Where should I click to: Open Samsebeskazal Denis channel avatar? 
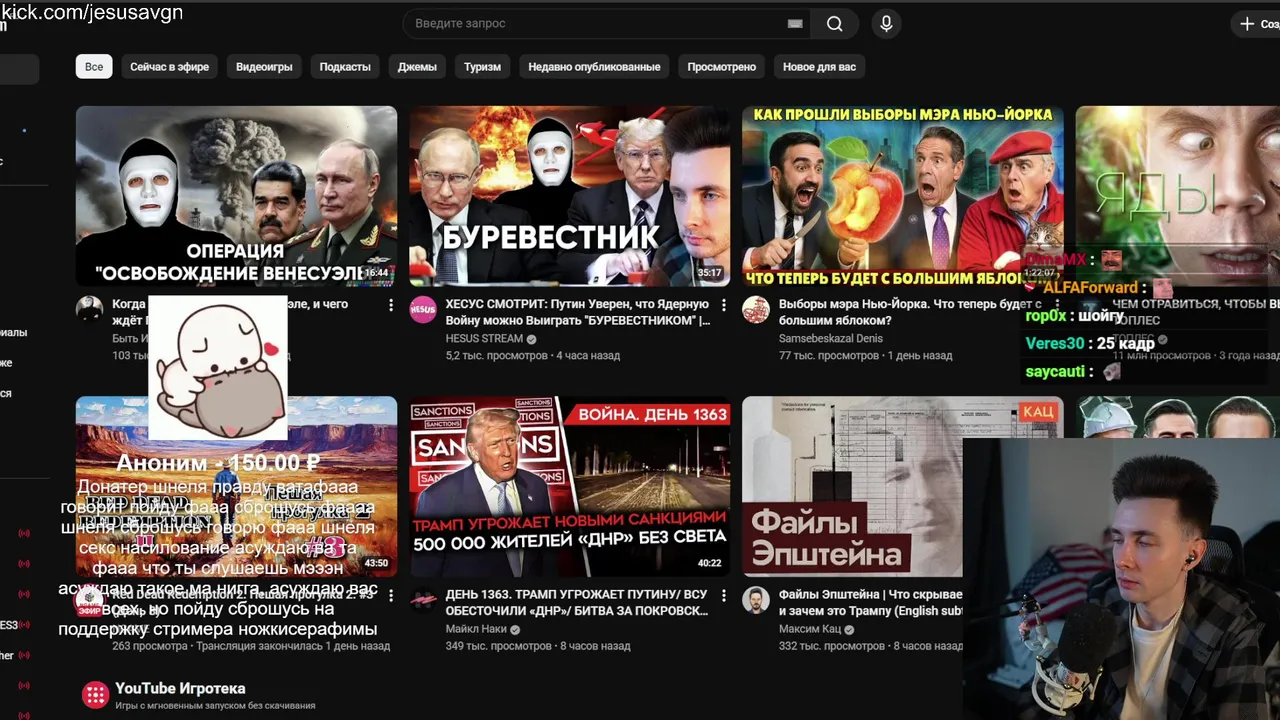(x=756, y=310)
